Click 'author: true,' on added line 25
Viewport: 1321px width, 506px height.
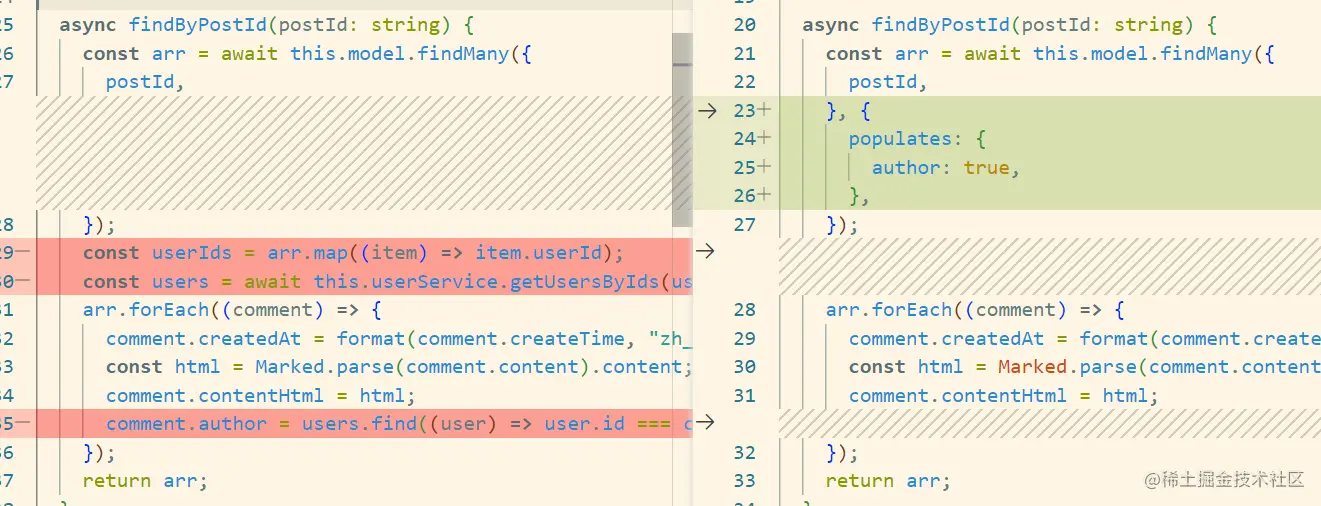click(x=945, y=168)
